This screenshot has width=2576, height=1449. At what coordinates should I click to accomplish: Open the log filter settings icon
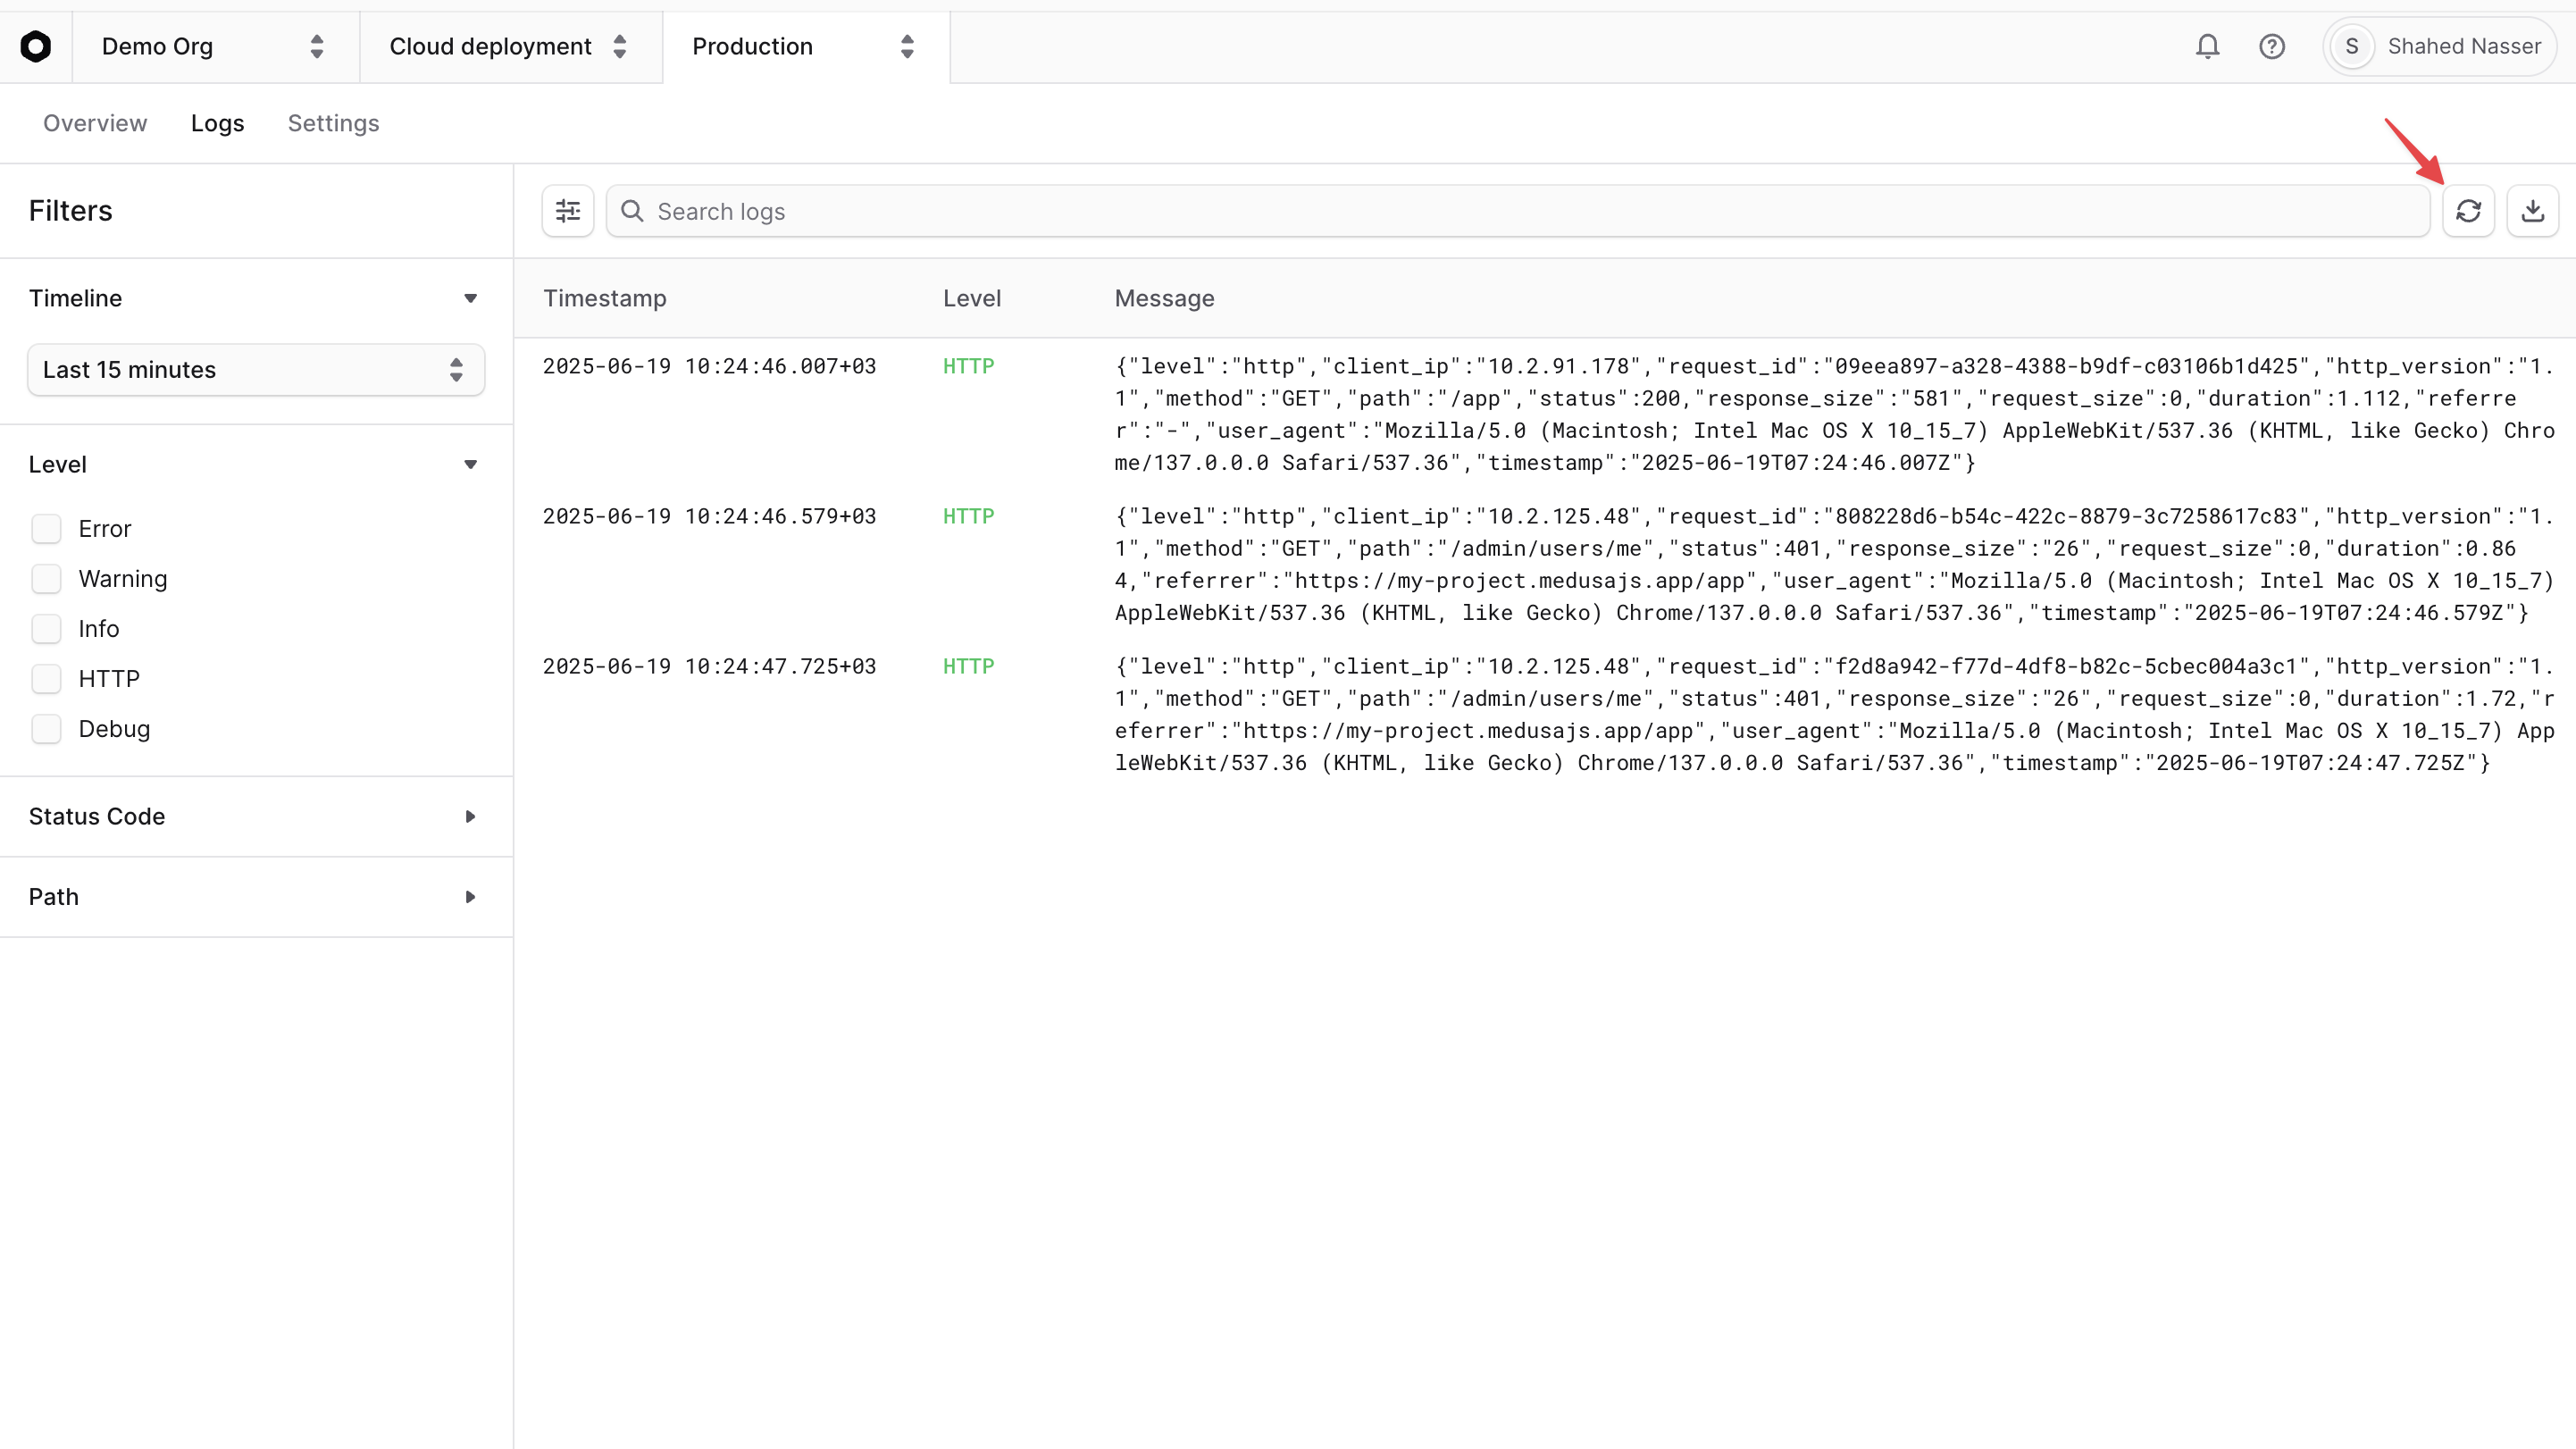pos(567,210)
